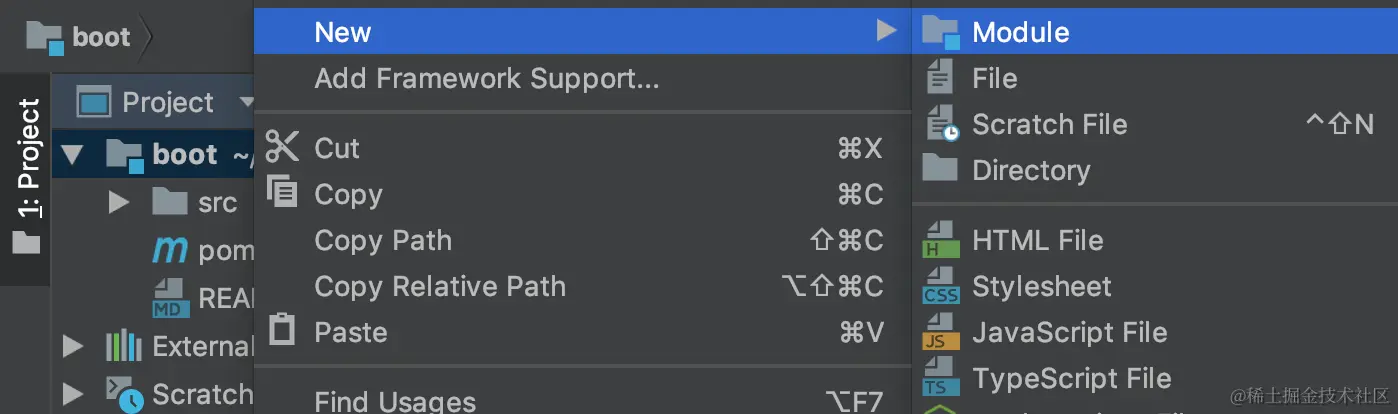Click the Paste clipboard icon
Image resolution: width=1398 pixels, height=414 pixels.
[x=283, y=330]
